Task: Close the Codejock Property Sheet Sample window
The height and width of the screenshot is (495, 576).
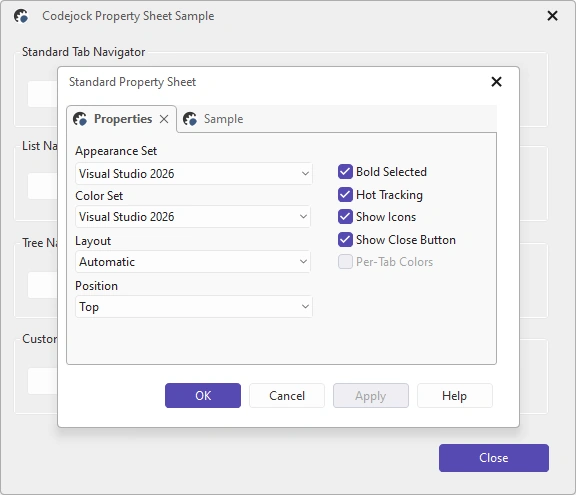Action: pyautogui.click(x=552, y=16)
